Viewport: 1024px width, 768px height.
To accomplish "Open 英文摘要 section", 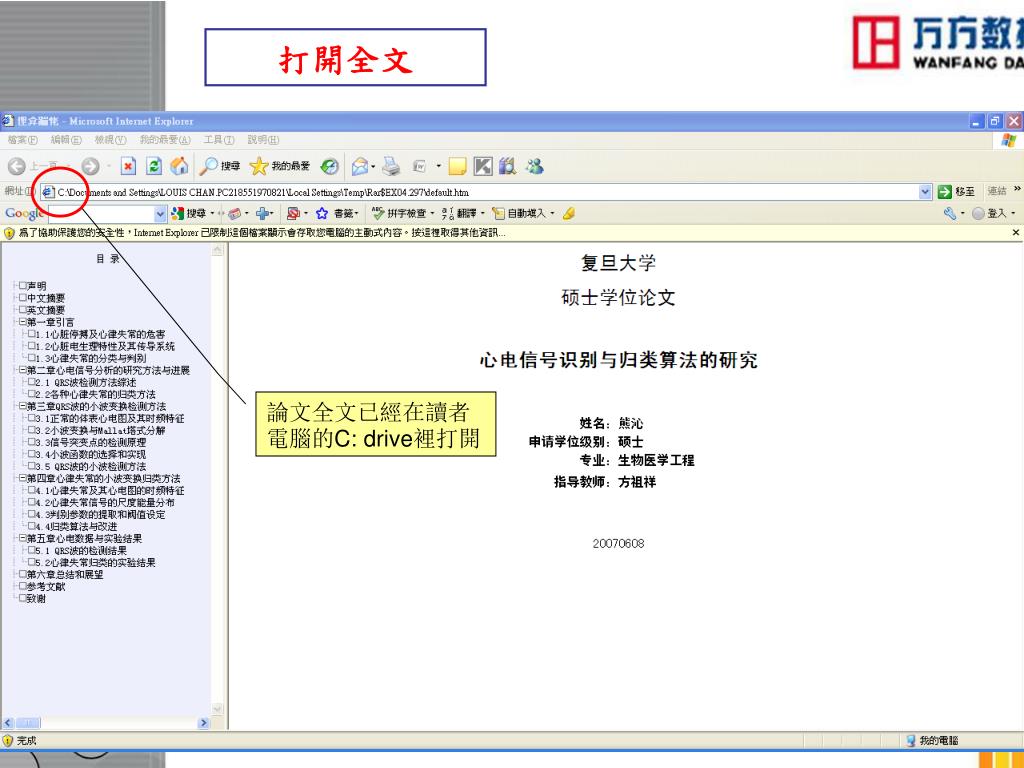I will tap(46, 310).
